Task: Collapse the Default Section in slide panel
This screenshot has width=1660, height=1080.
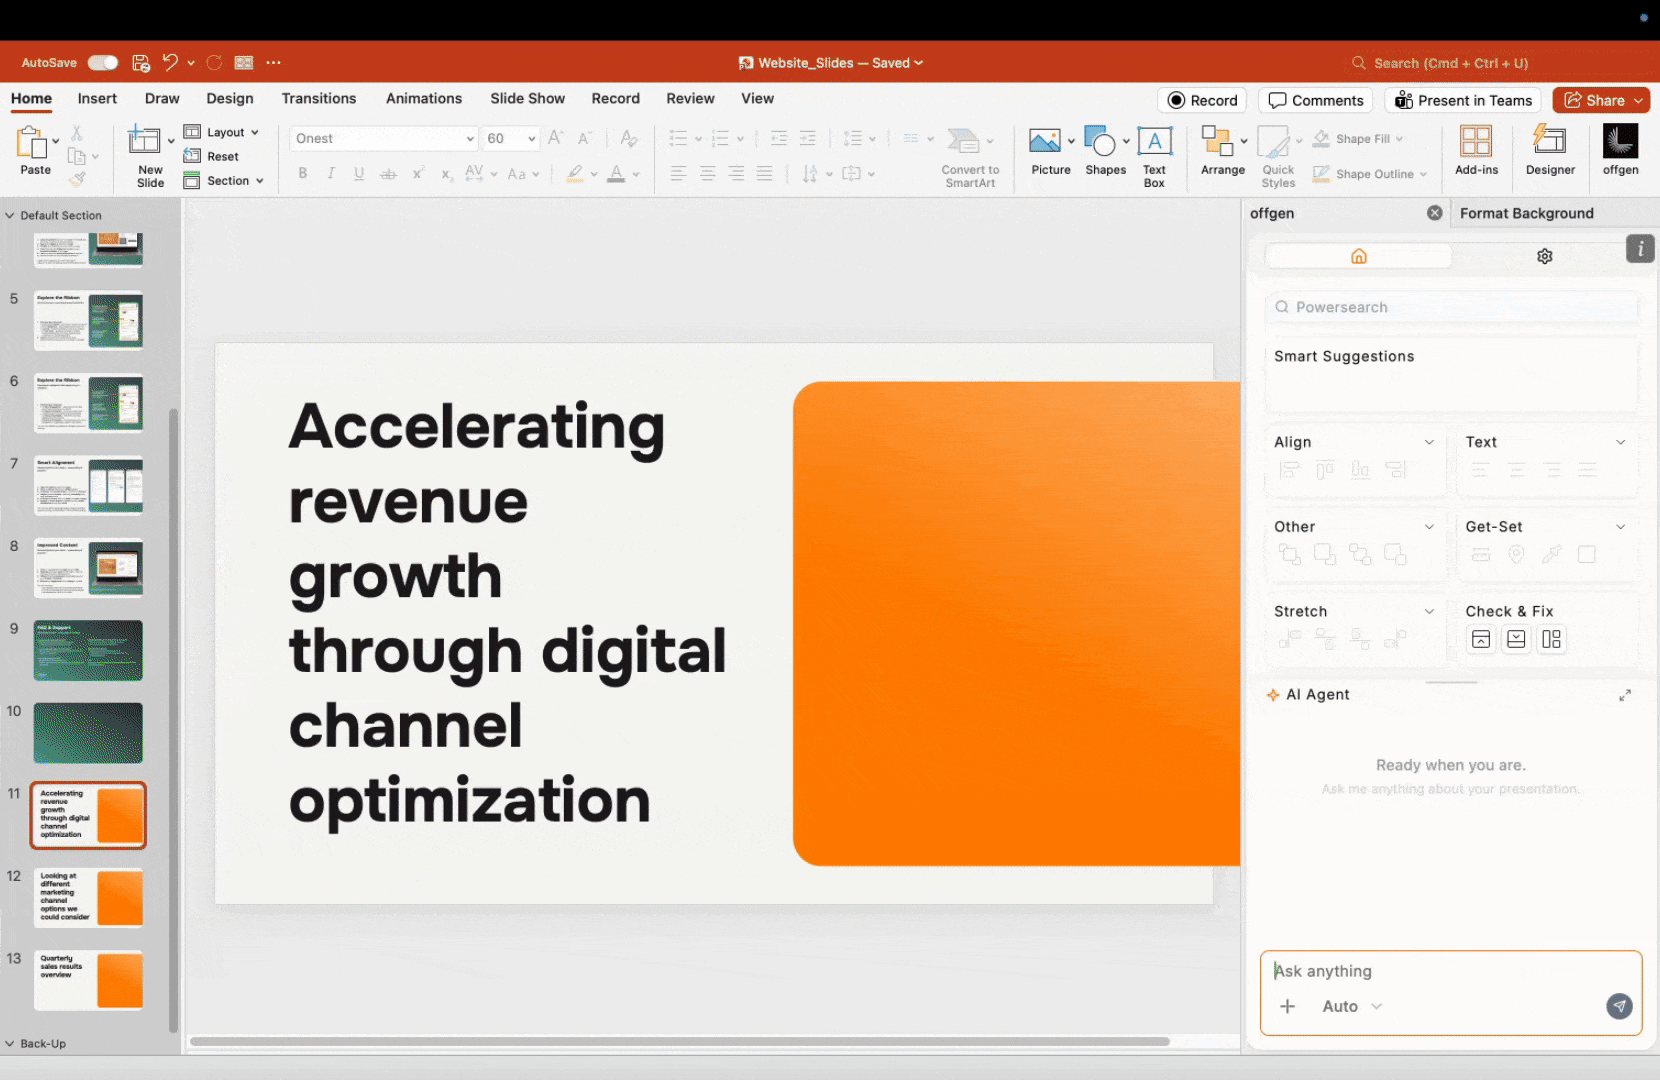Action: [10, 215]
